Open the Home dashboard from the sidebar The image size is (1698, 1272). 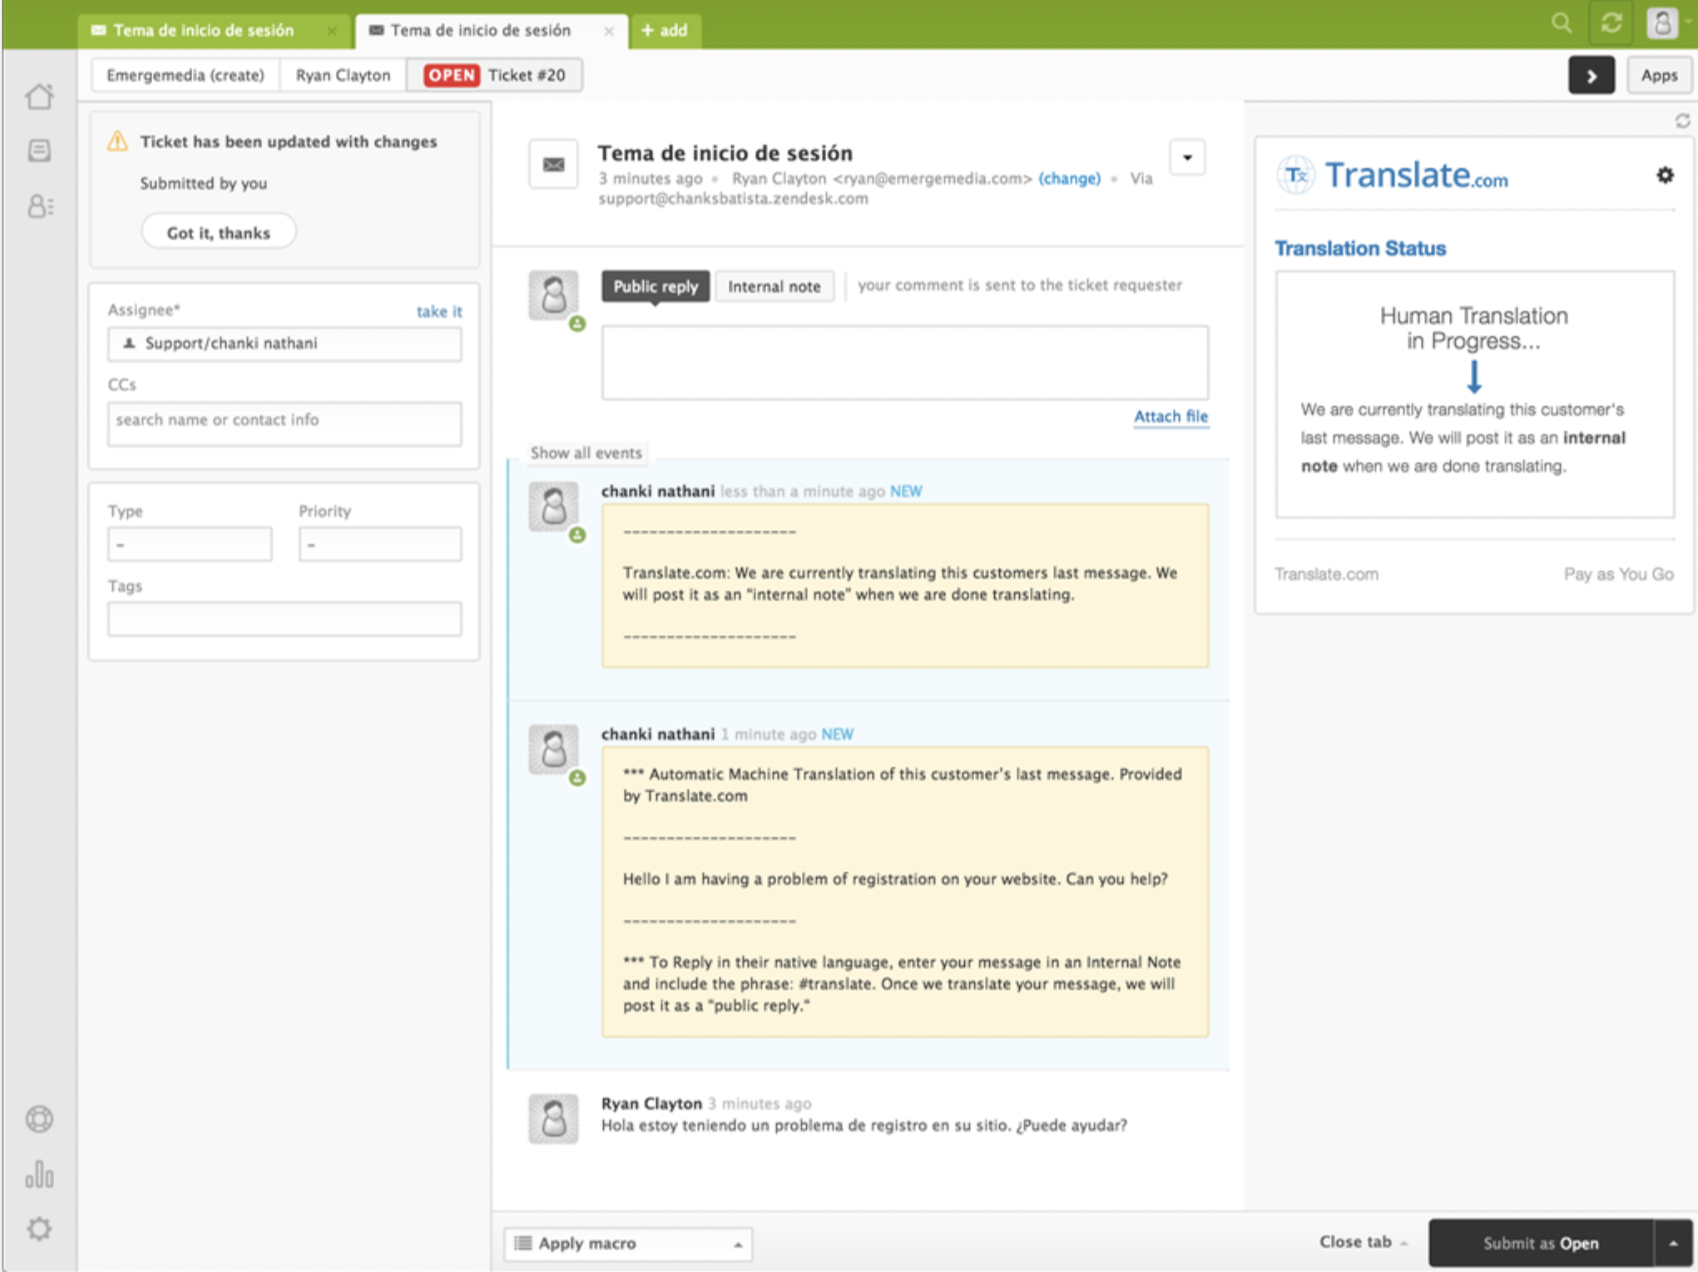click(x=40, y=96)
